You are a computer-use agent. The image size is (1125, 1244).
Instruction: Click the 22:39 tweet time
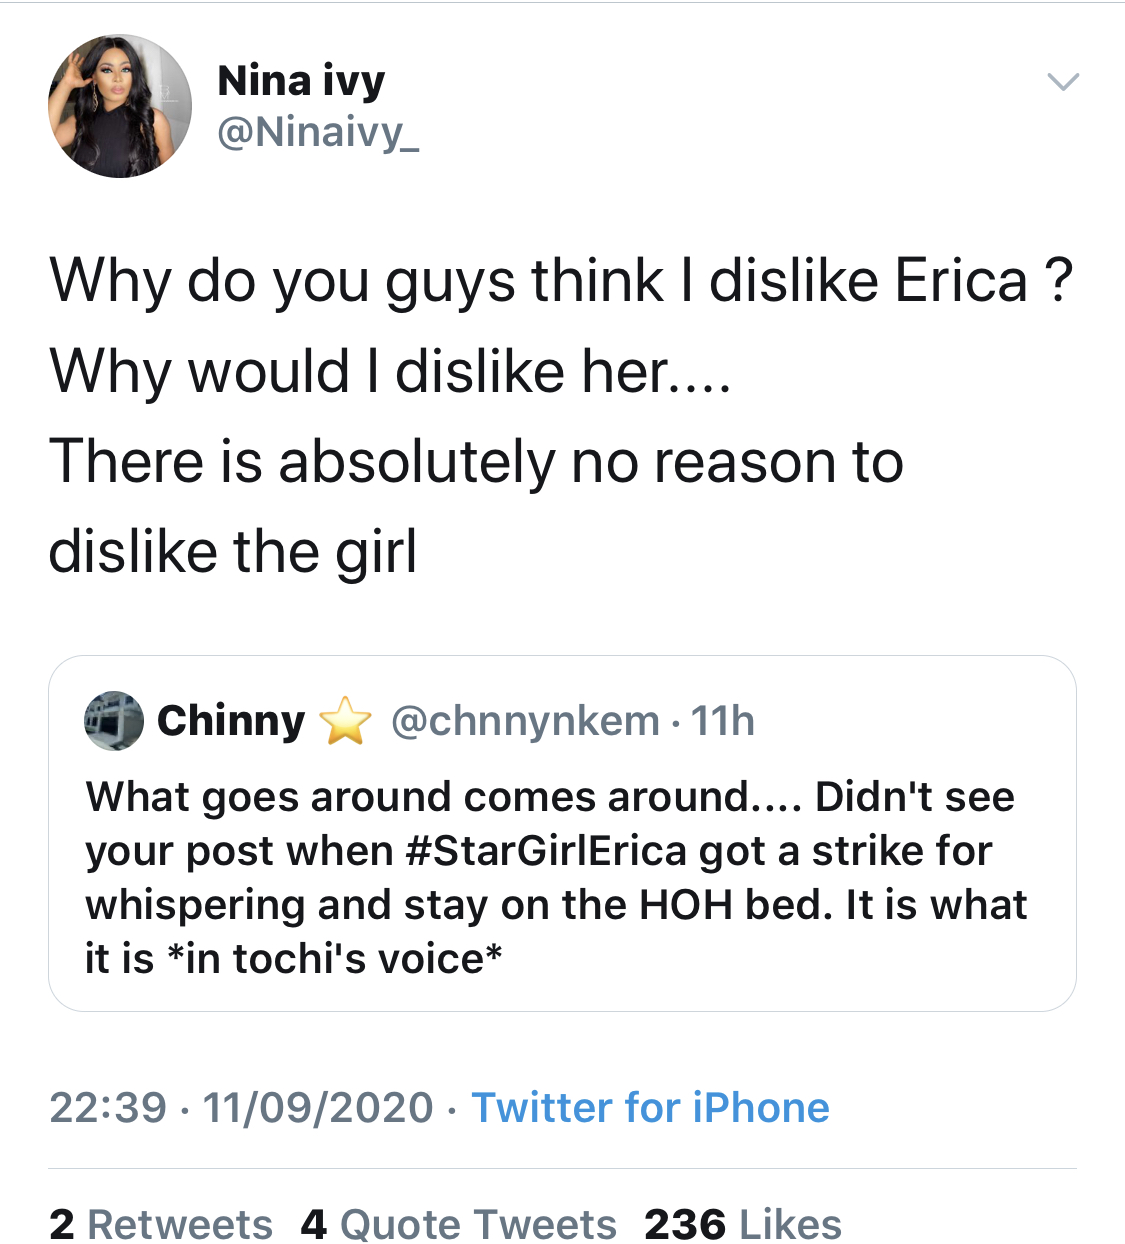[x=108, y=1108]
